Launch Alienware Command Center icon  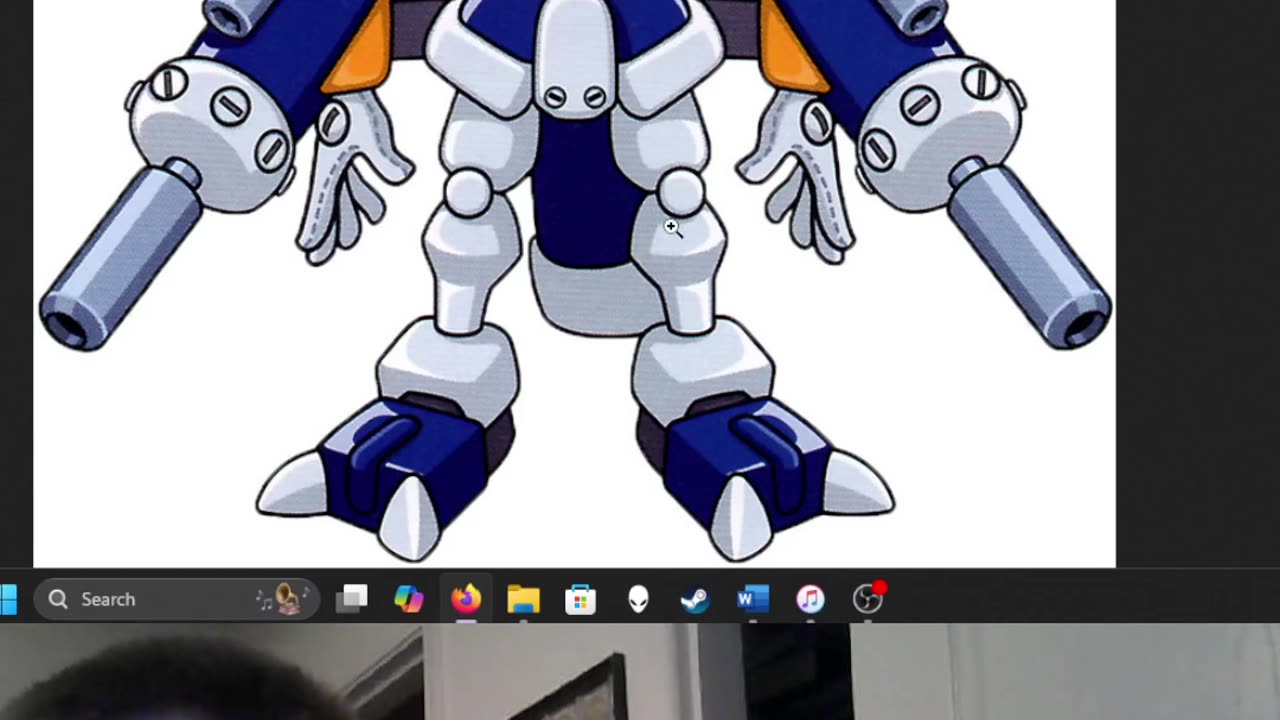pos(638,599)
